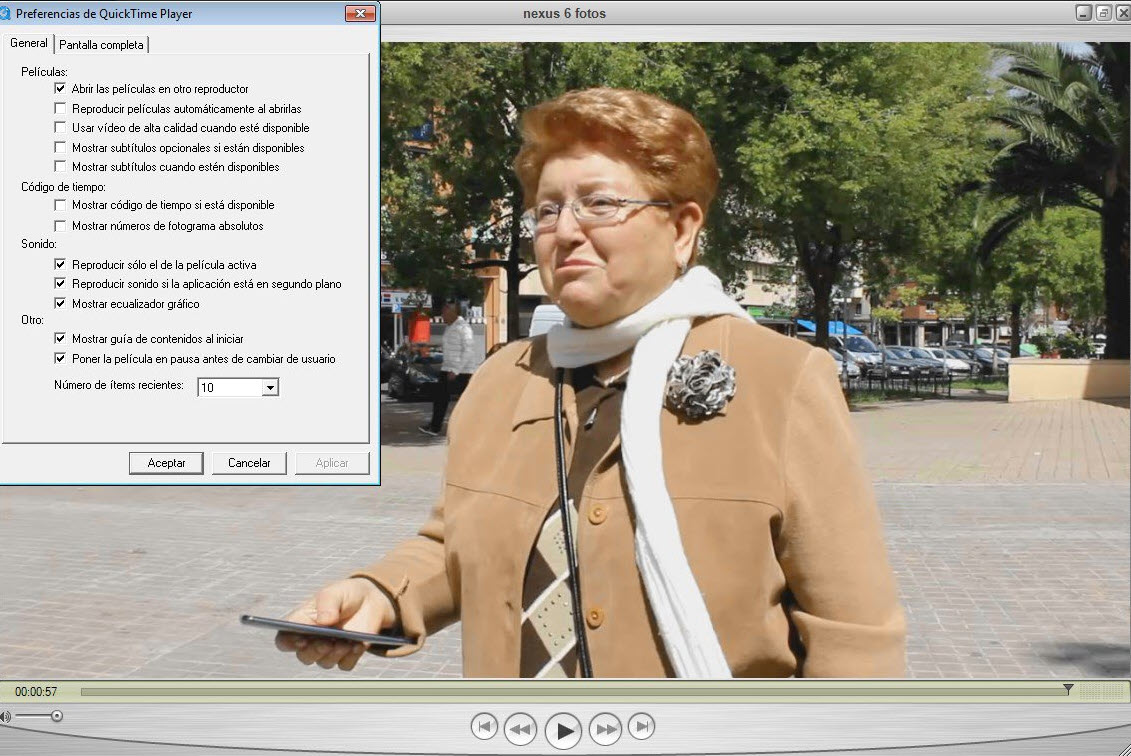Click the QuickTime icon in the dialog title bar

tap(6, 14)
